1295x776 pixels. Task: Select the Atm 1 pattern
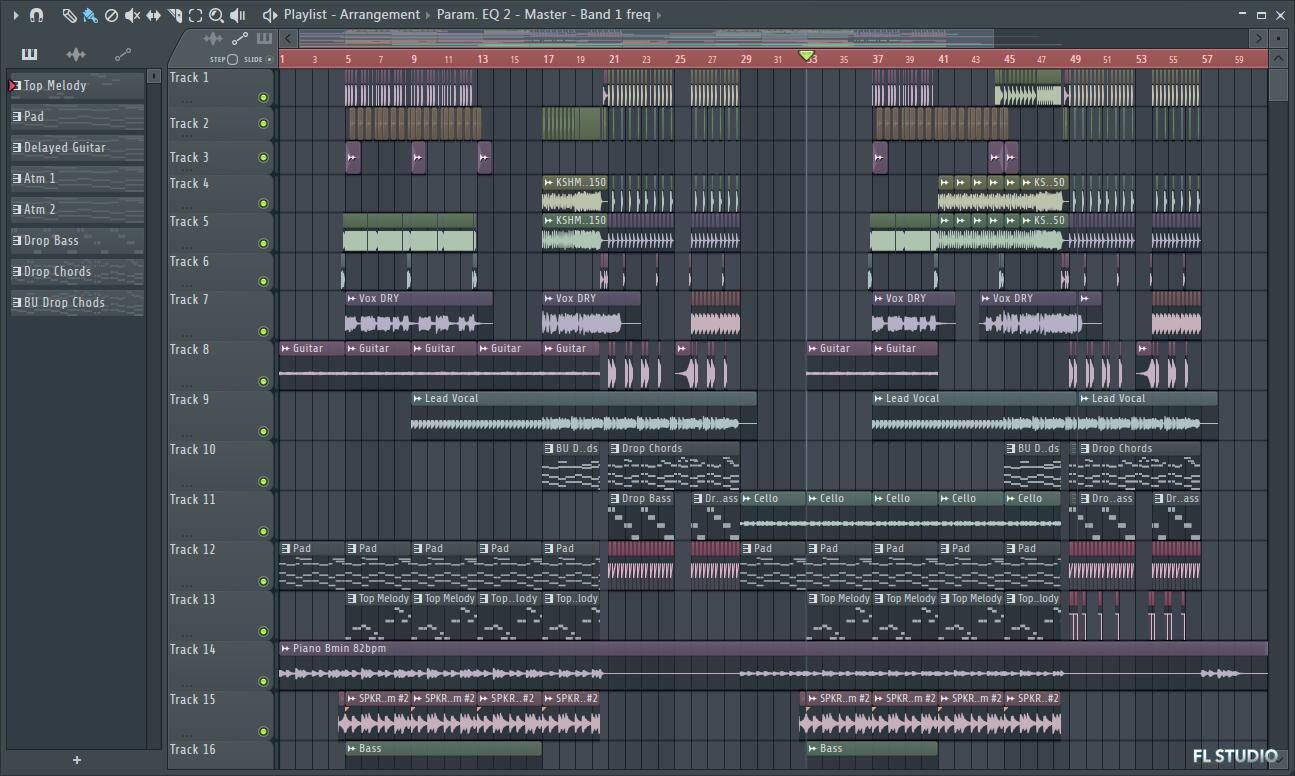click(x=77, y=179)
